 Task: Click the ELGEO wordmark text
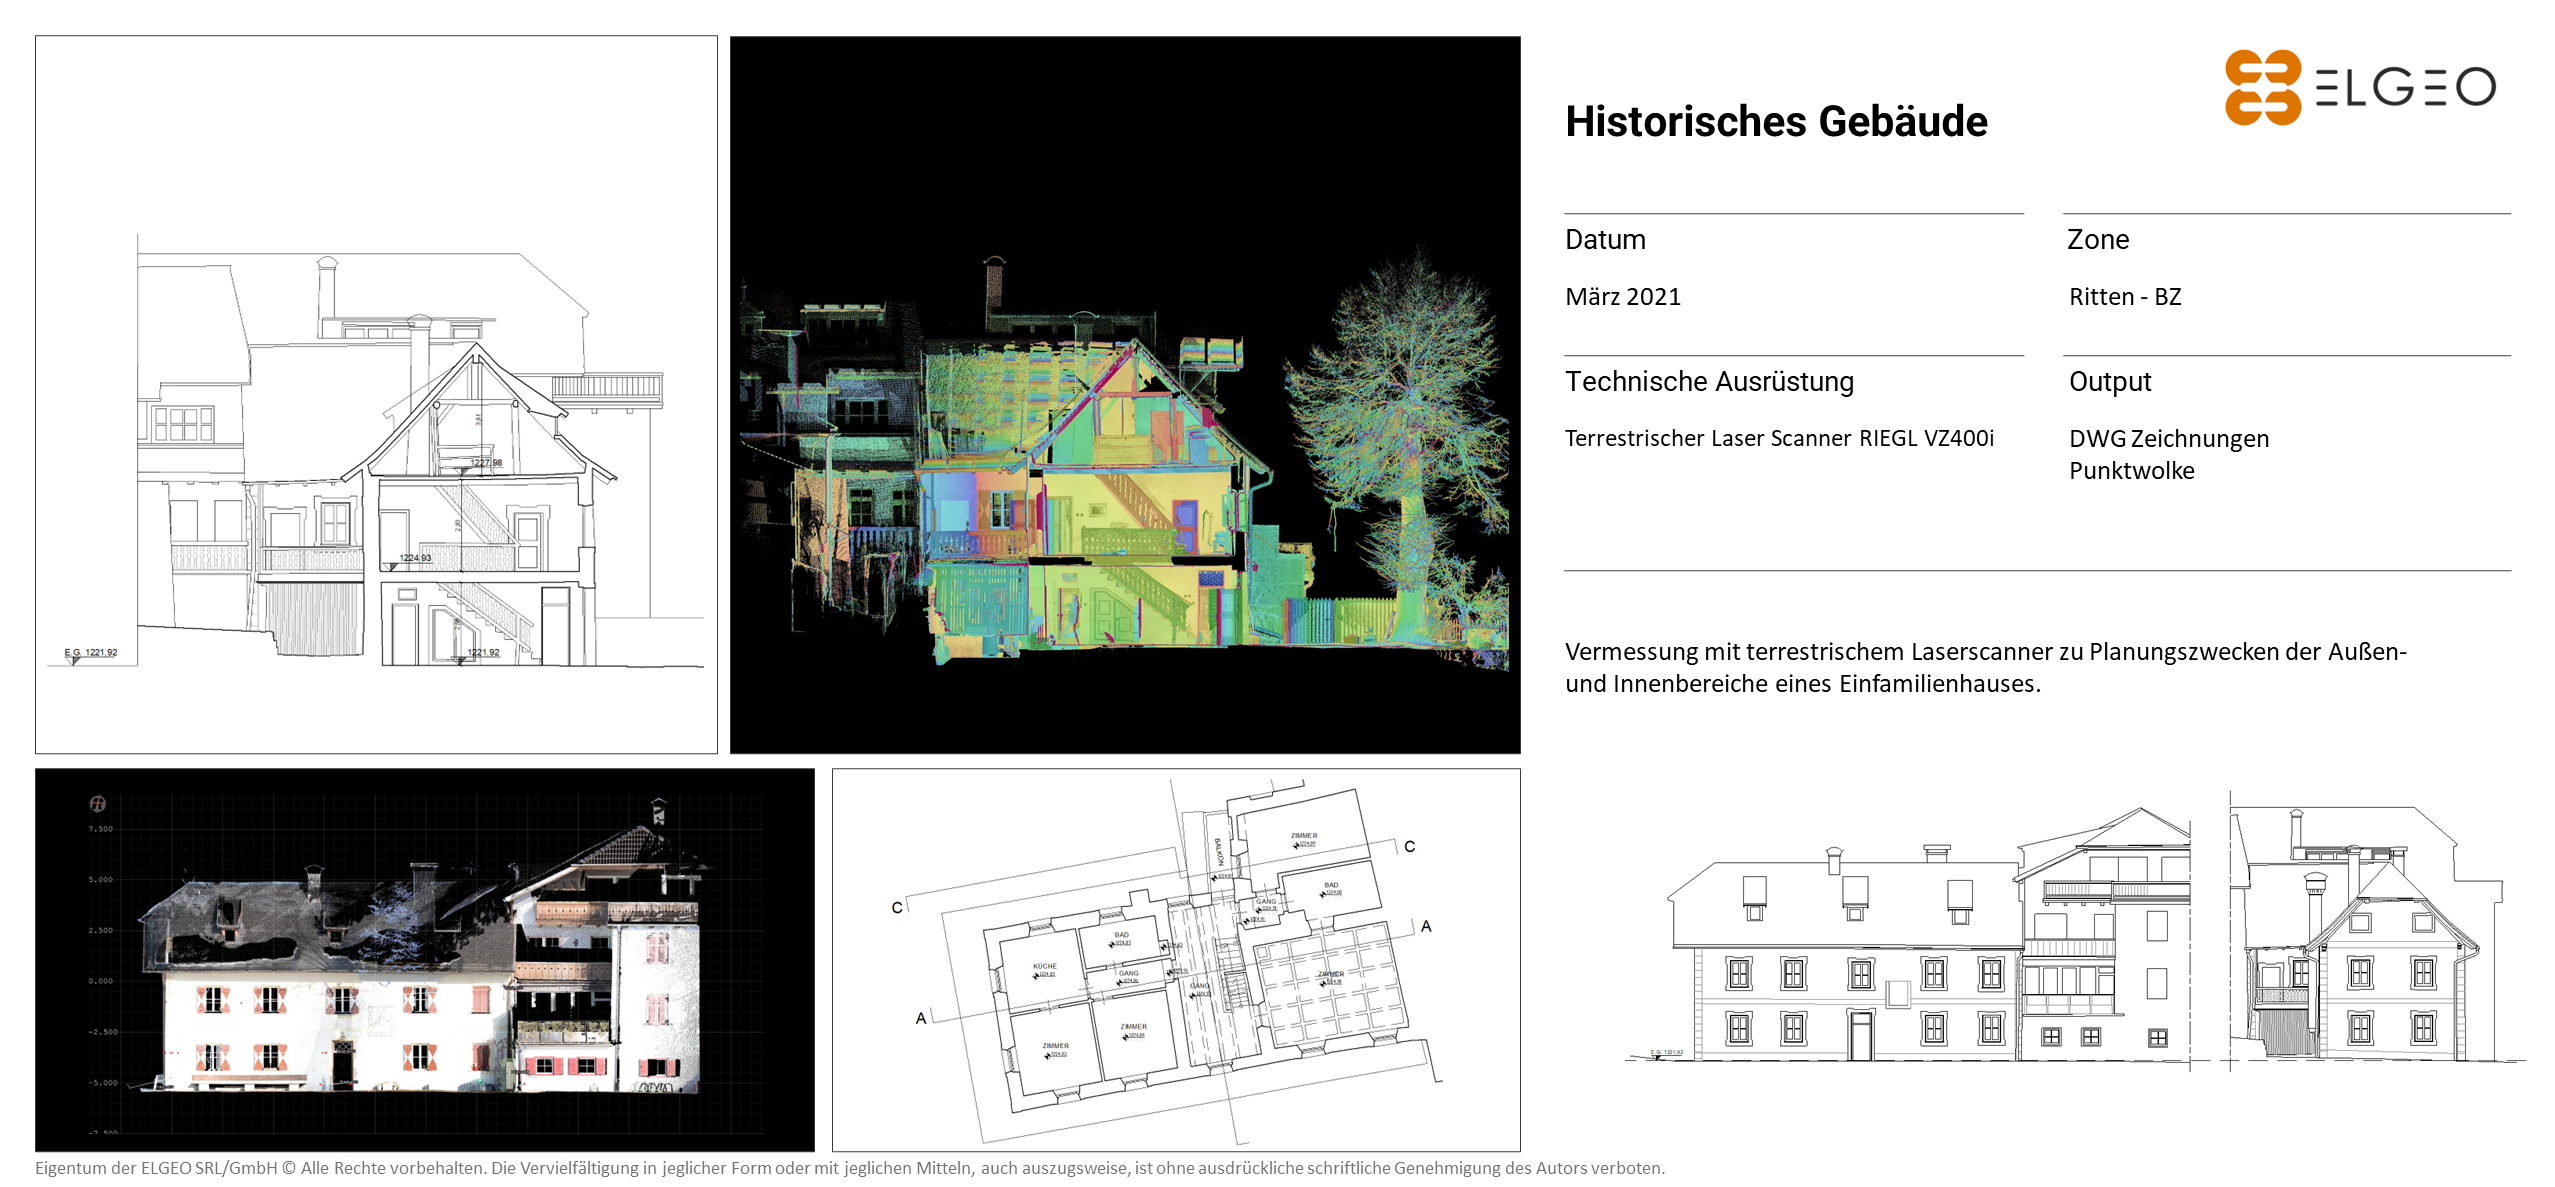(2405, 88)
